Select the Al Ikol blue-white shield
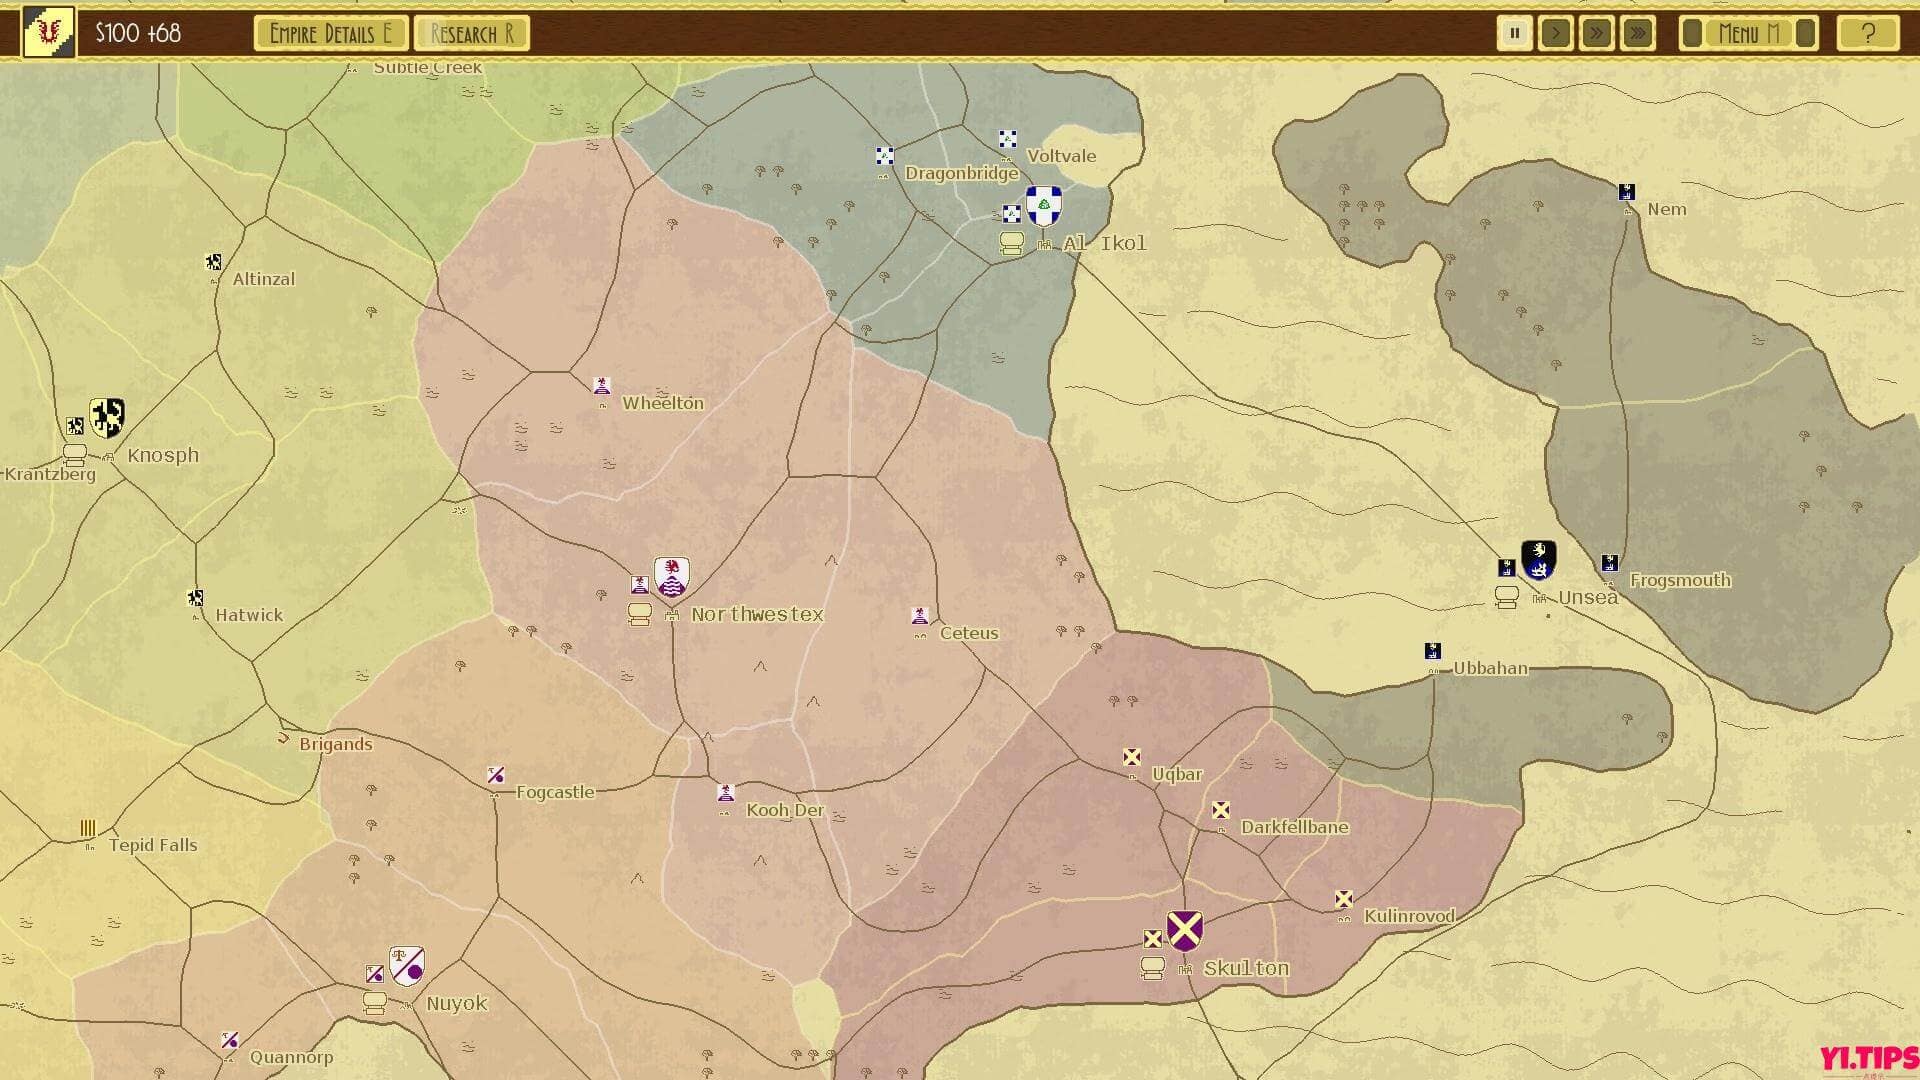1920x1080 pixels. click(x=1043, y=205)
